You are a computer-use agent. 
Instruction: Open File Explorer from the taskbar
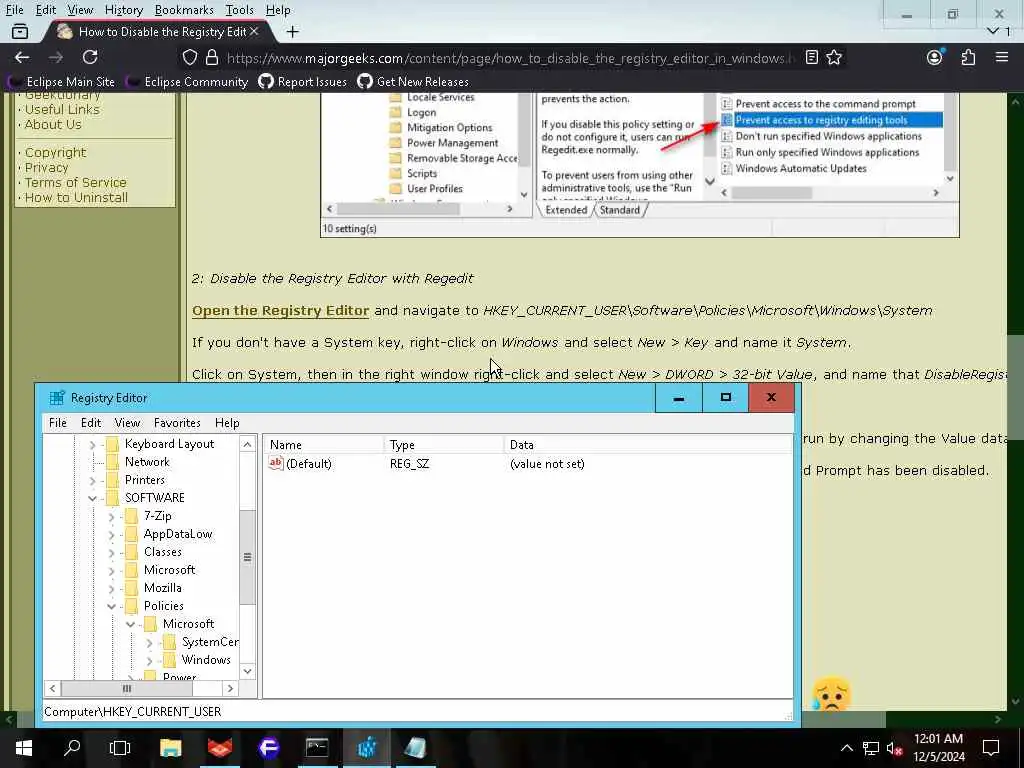pyautogui.click(x=170, y=747)
